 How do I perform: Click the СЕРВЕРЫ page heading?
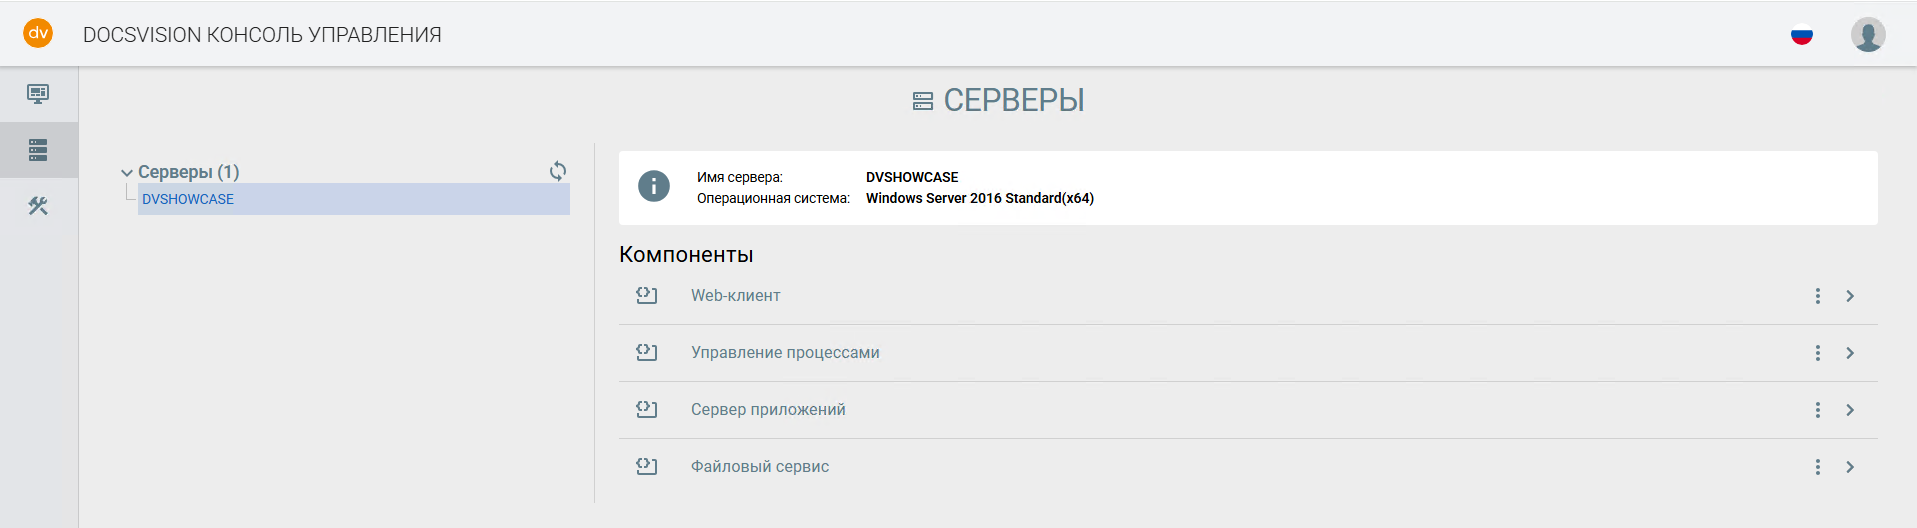pyautogui.click(x=1014, y=100)
